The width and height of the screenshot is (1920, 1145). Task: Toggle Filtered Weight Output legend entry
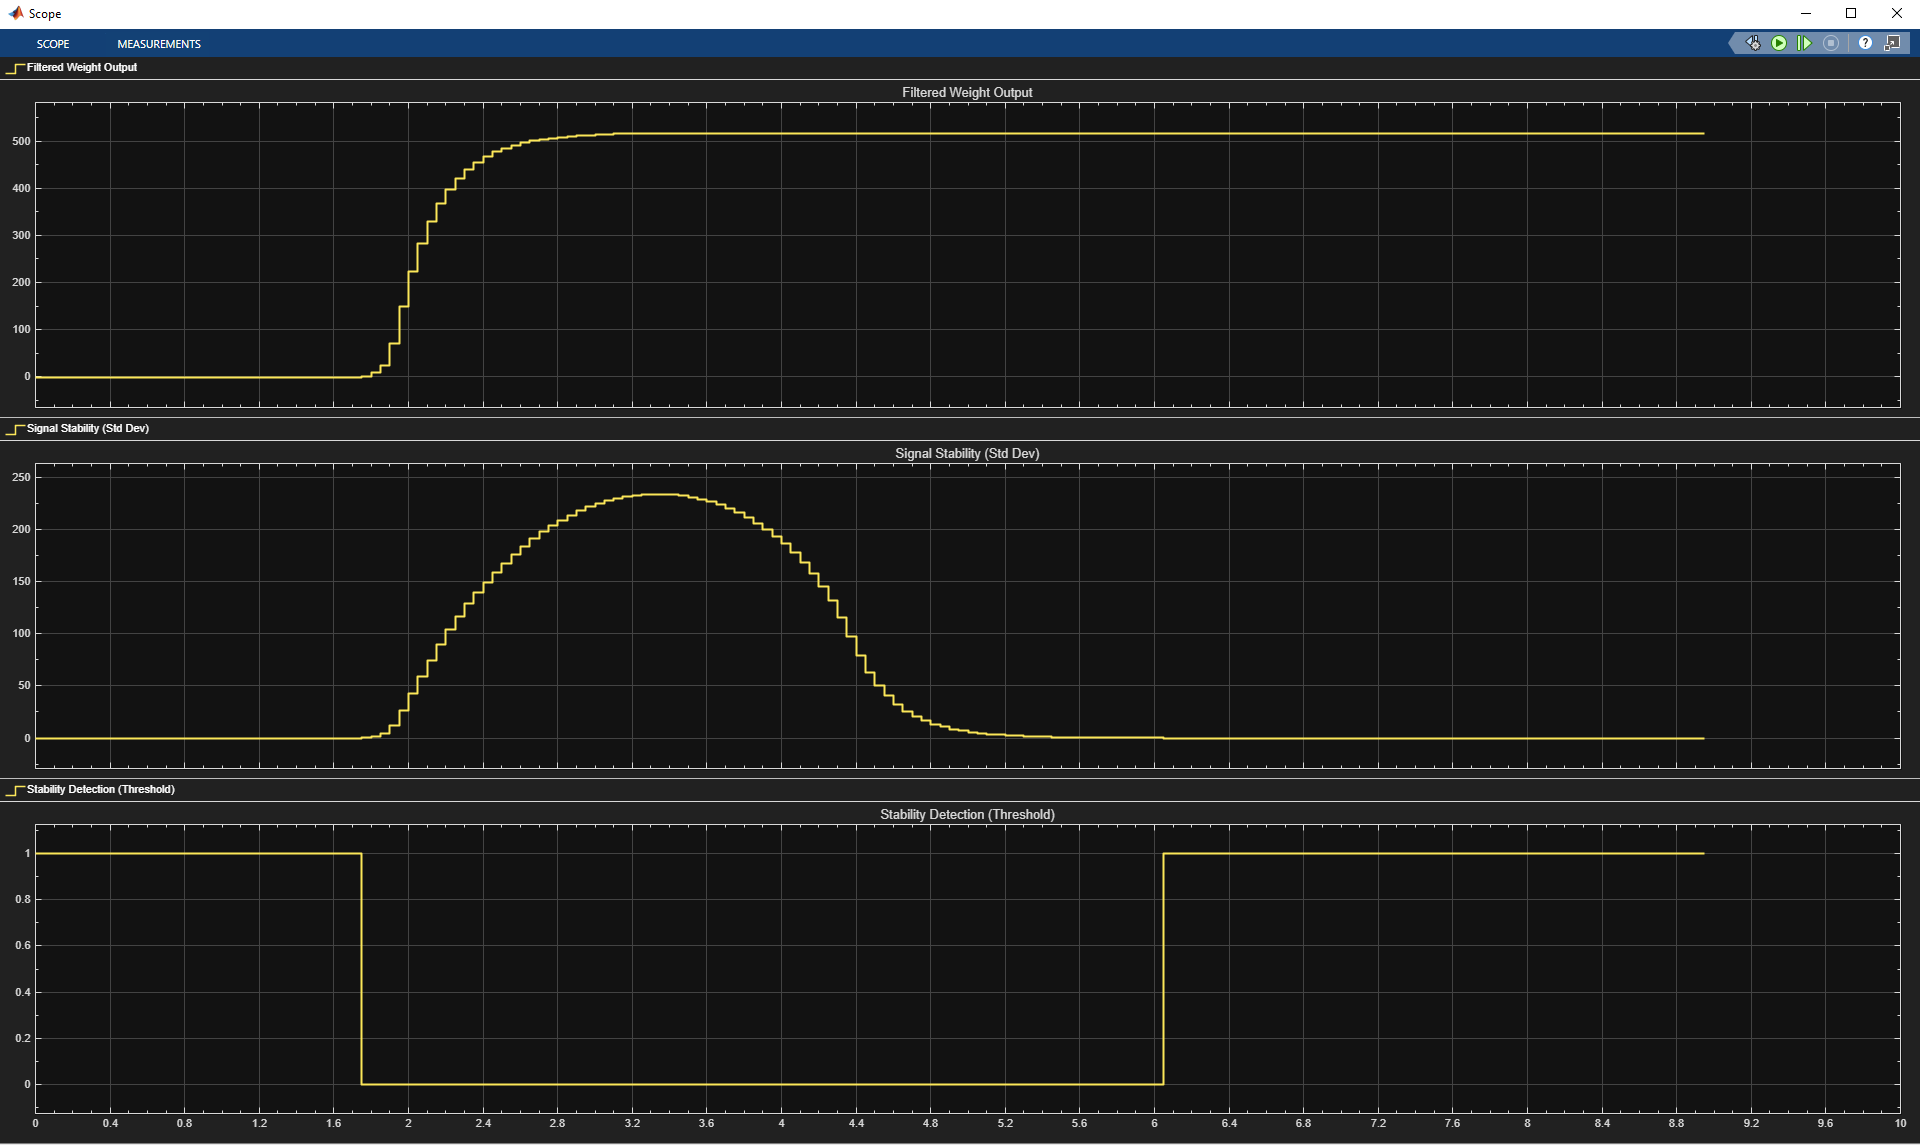point(81,68)
